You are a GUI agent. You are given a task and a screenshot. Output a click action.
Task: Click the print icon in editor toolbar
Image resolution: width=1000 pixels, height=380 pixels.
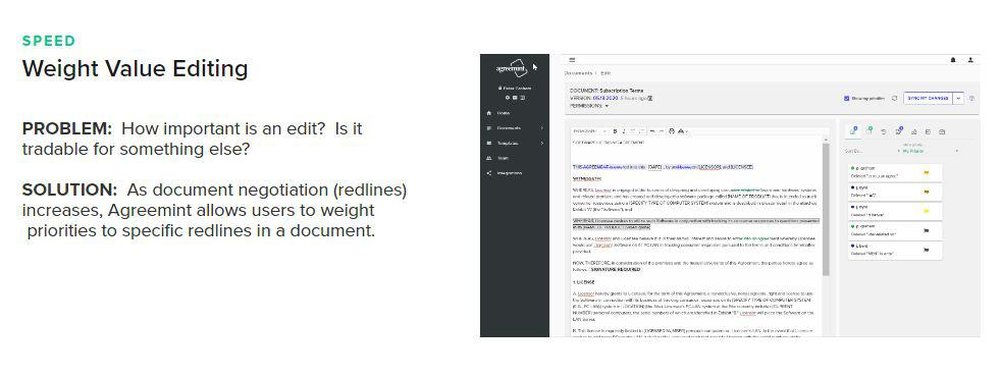pos(672,131)
